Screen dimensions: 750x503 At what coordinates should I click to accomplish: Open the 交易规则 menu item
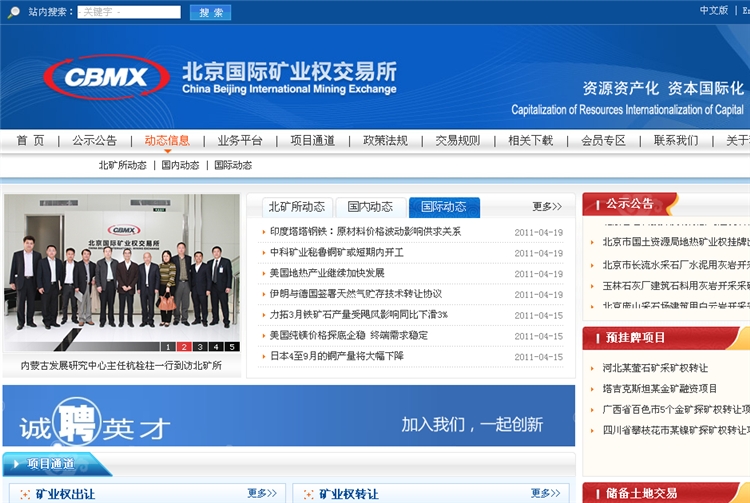pyautogui.click(x=458, y=141)
